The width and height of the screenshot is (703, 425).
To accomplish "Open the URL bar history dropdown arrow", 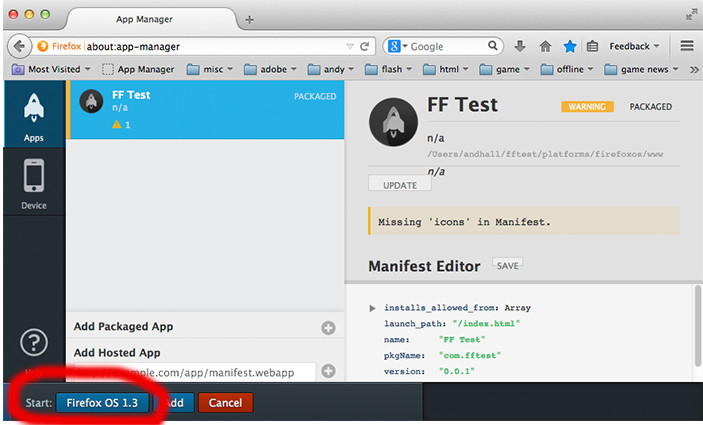I will point(350,46).
